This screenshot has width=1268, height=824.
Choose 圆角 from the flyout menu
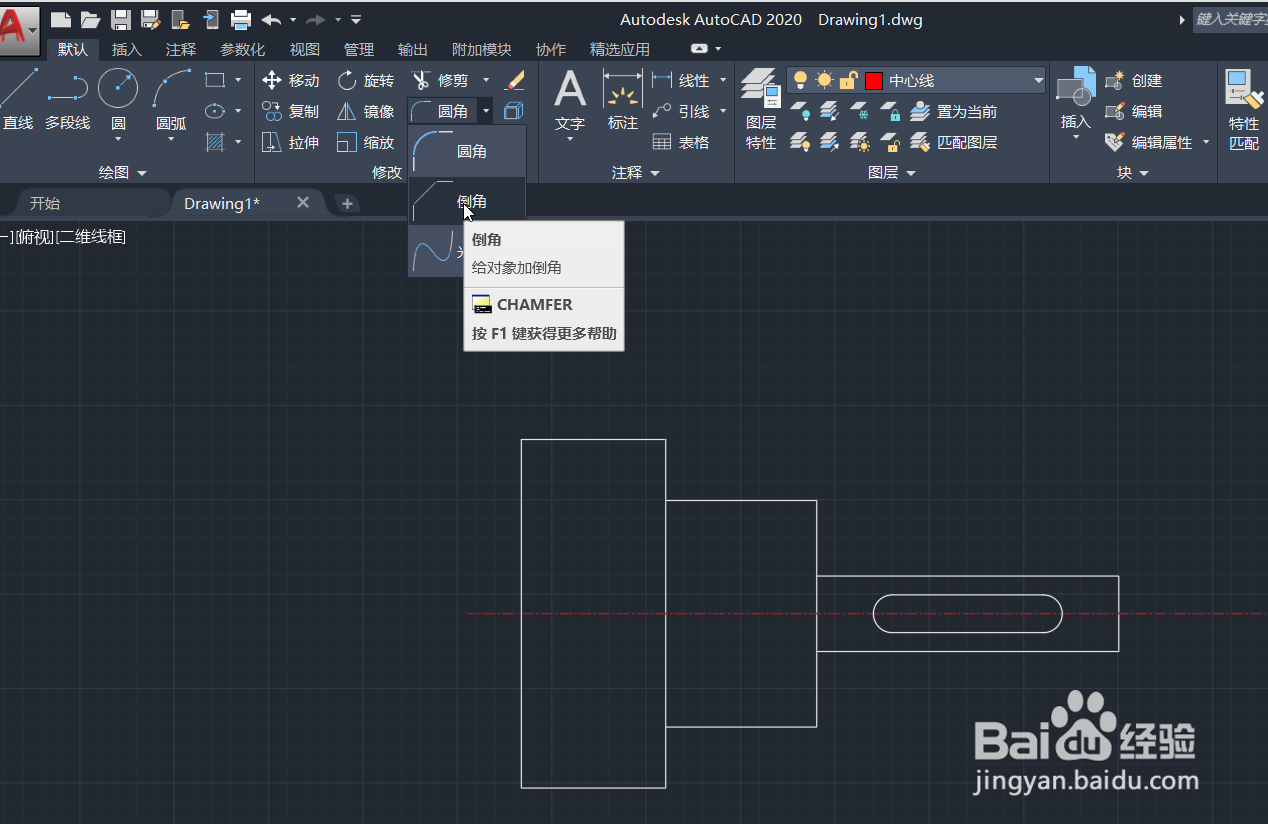467,151
